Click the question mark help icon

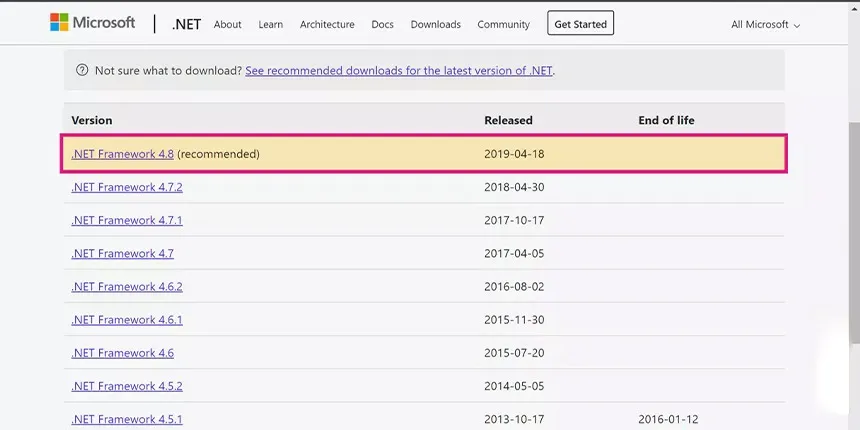point(82,70)
